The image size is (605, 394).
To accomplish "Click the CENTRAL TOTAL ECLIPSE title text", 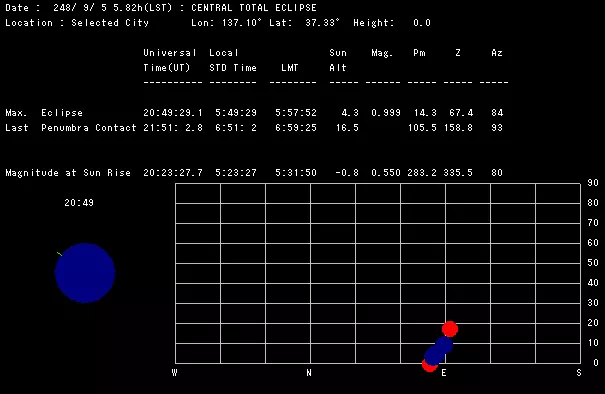I will coord(254,8).
